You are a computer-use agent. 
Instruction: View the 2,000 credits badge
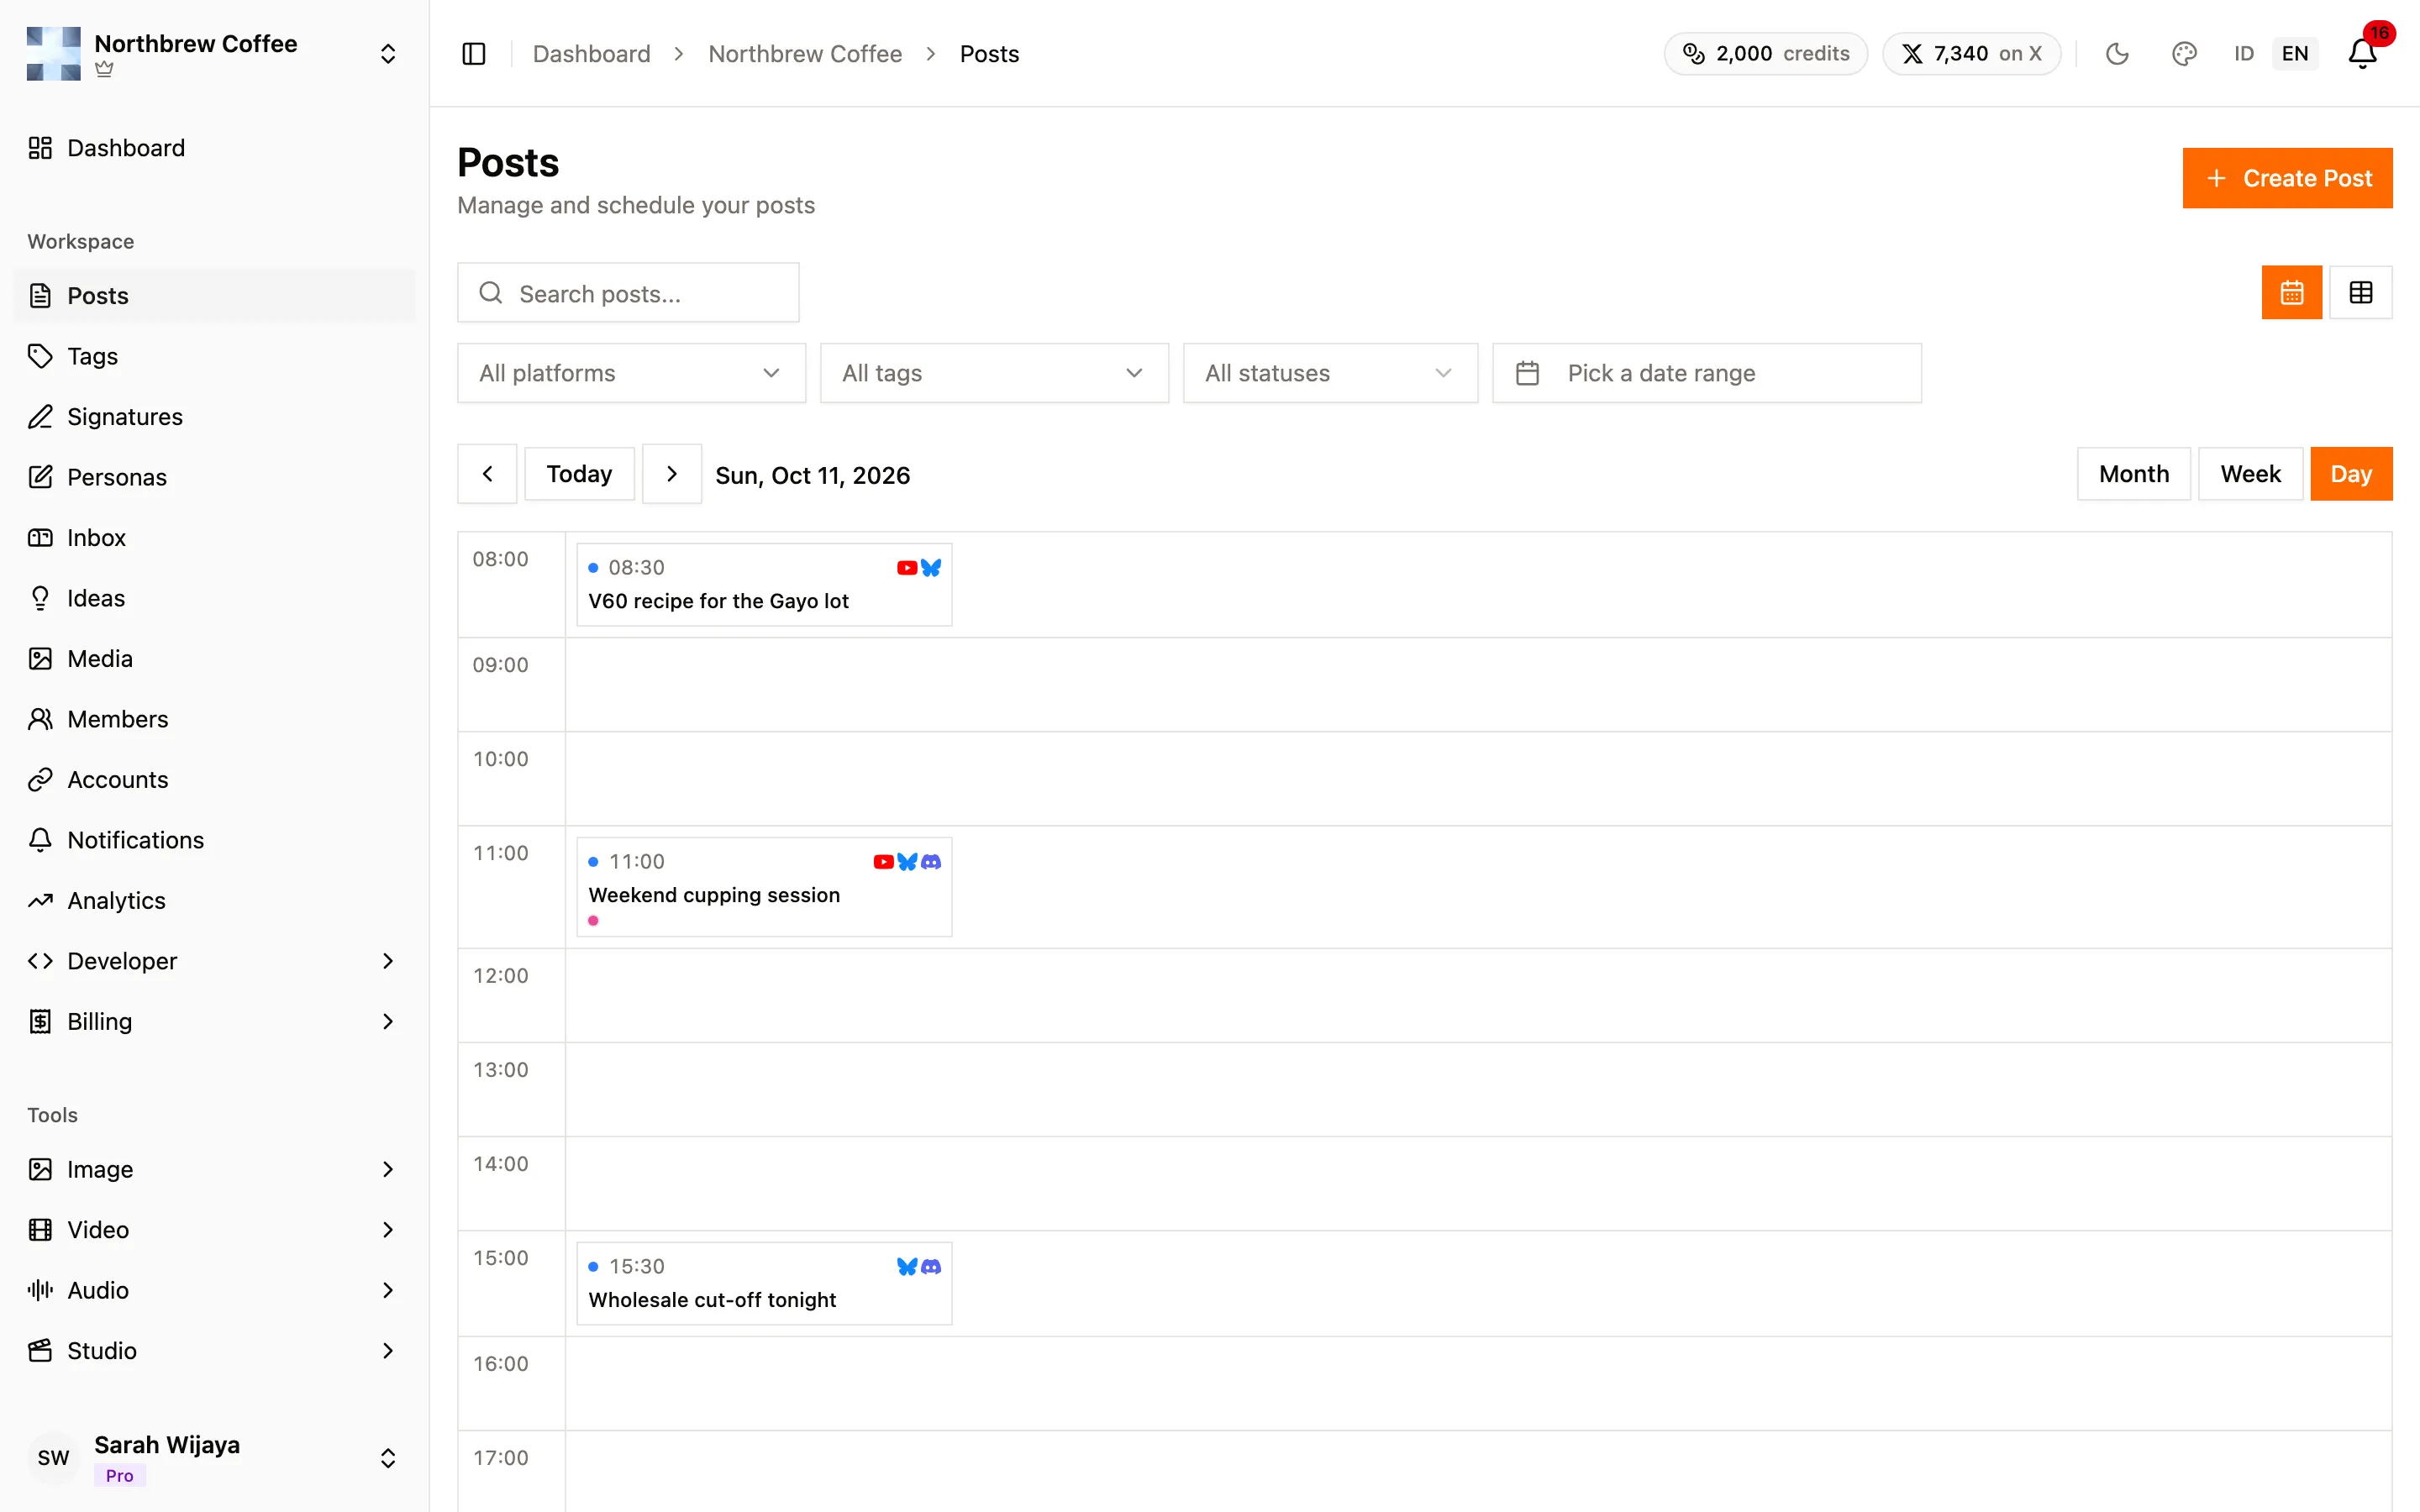pos(1766,54)
